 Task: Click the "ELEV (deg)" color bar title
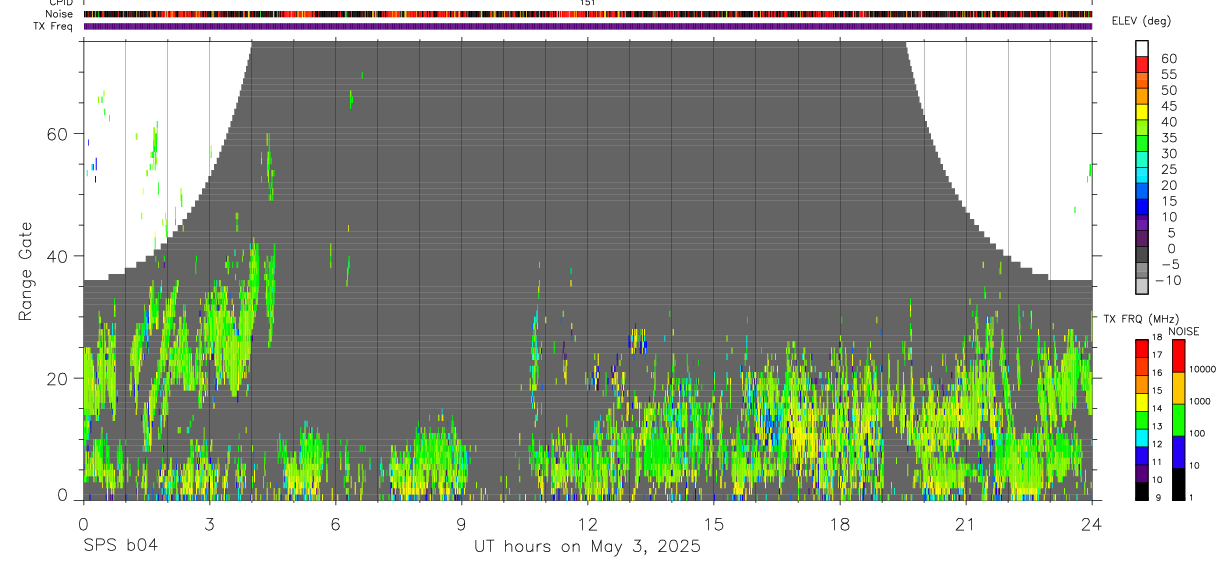pyautogui.click(x=1142, y=21)
